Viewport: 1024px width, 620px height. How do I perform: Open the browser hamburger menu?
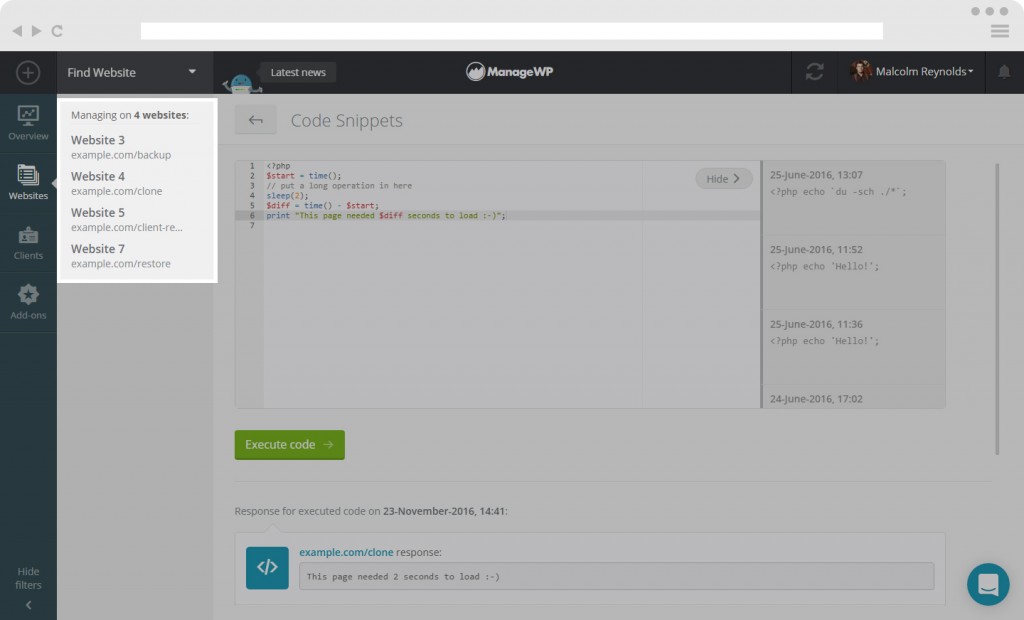click(1000, 31)
